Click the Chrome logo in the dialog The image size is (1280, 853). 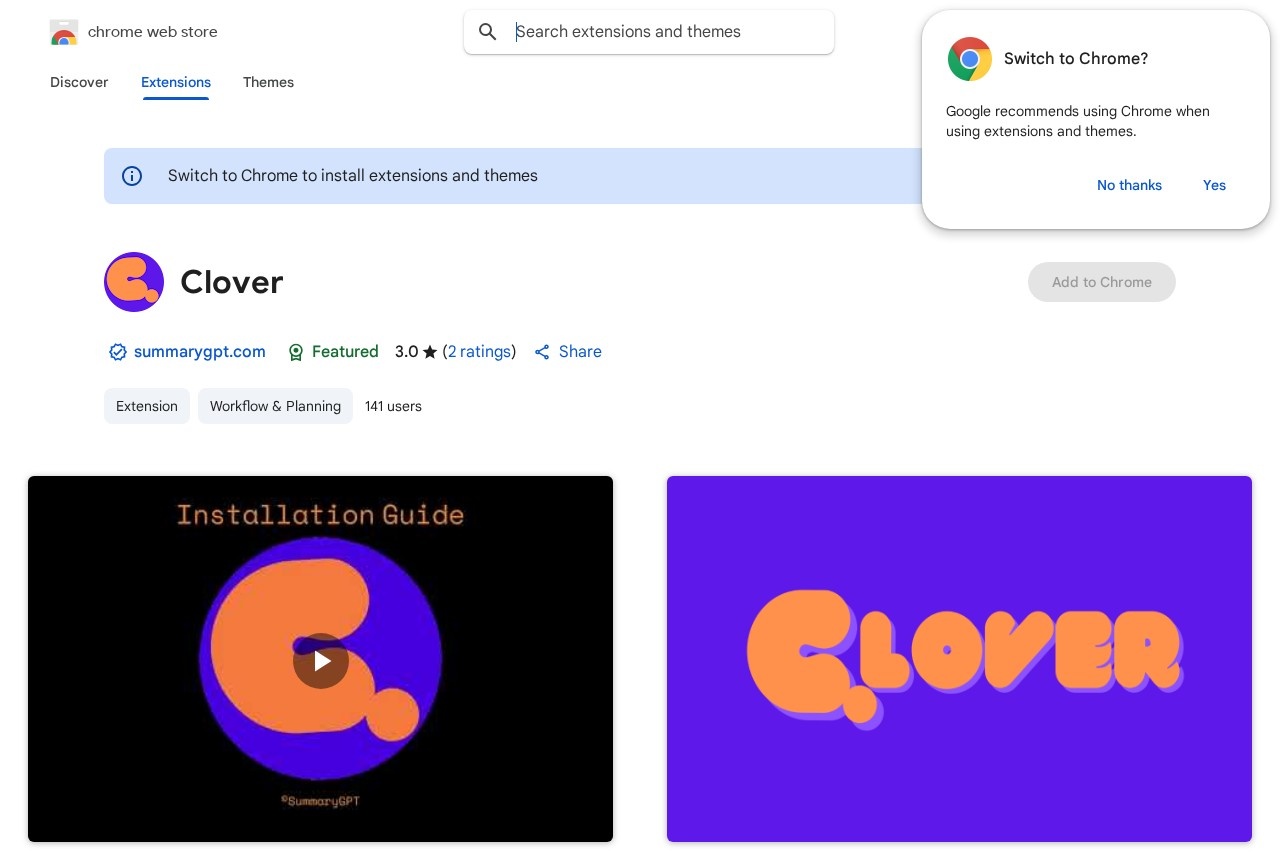pyautogui.click(x=969, y=59)
